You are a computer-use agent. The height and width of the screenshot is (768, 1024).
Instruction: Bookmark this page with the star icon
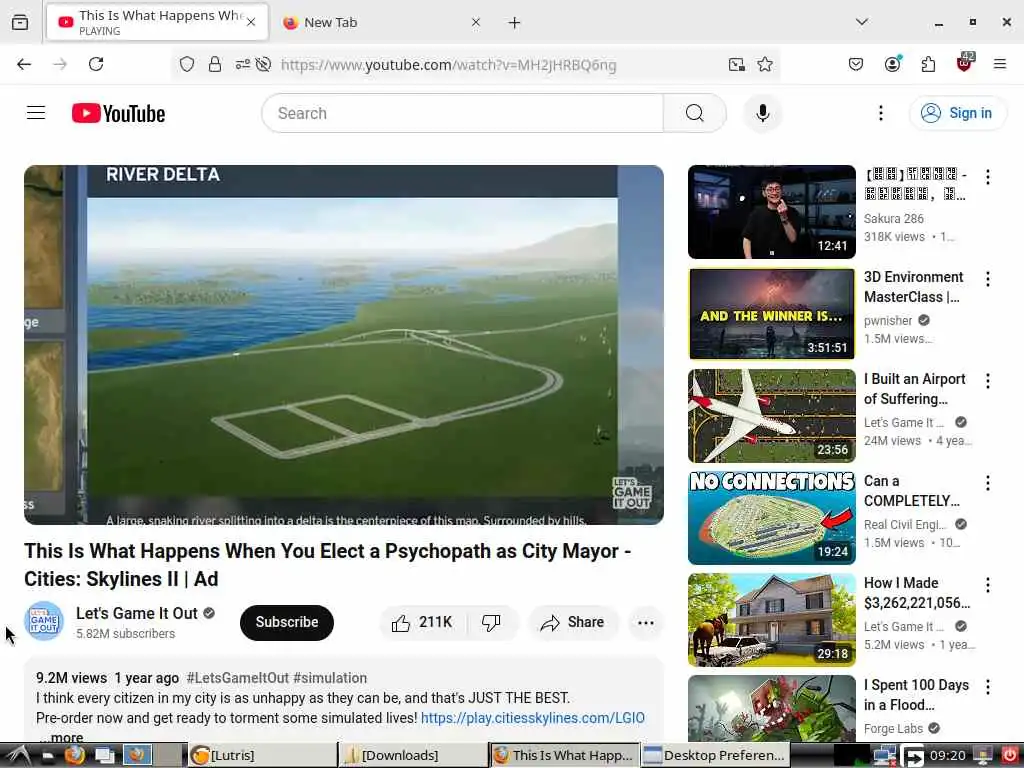tap(765, 64)
